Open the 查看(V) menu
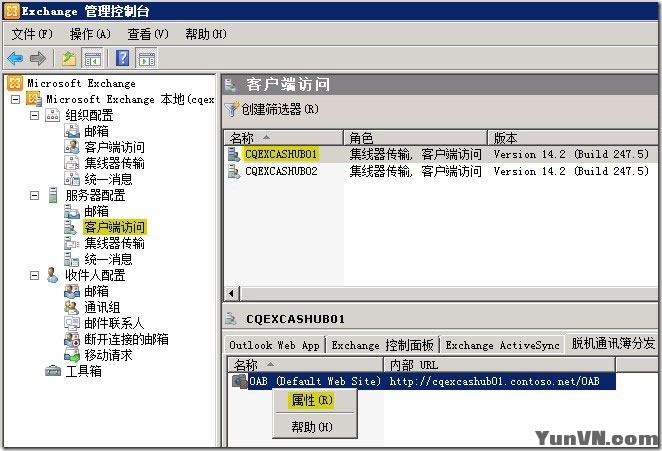Screen dimensions: 662x451 click(x=148, y=34)
